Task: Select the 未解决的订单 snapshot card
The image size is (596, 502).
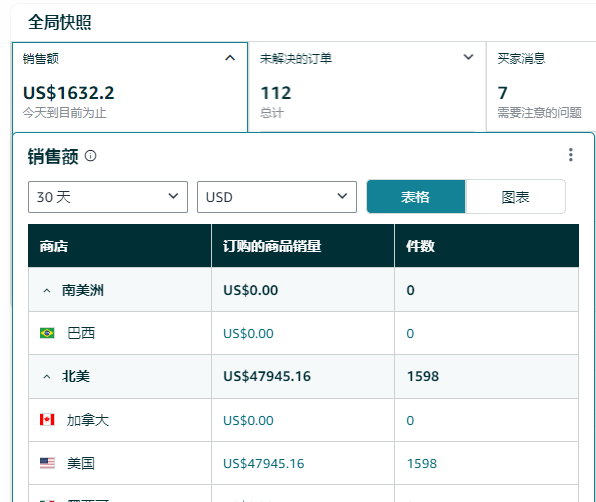Action: (x=367, y=87)
